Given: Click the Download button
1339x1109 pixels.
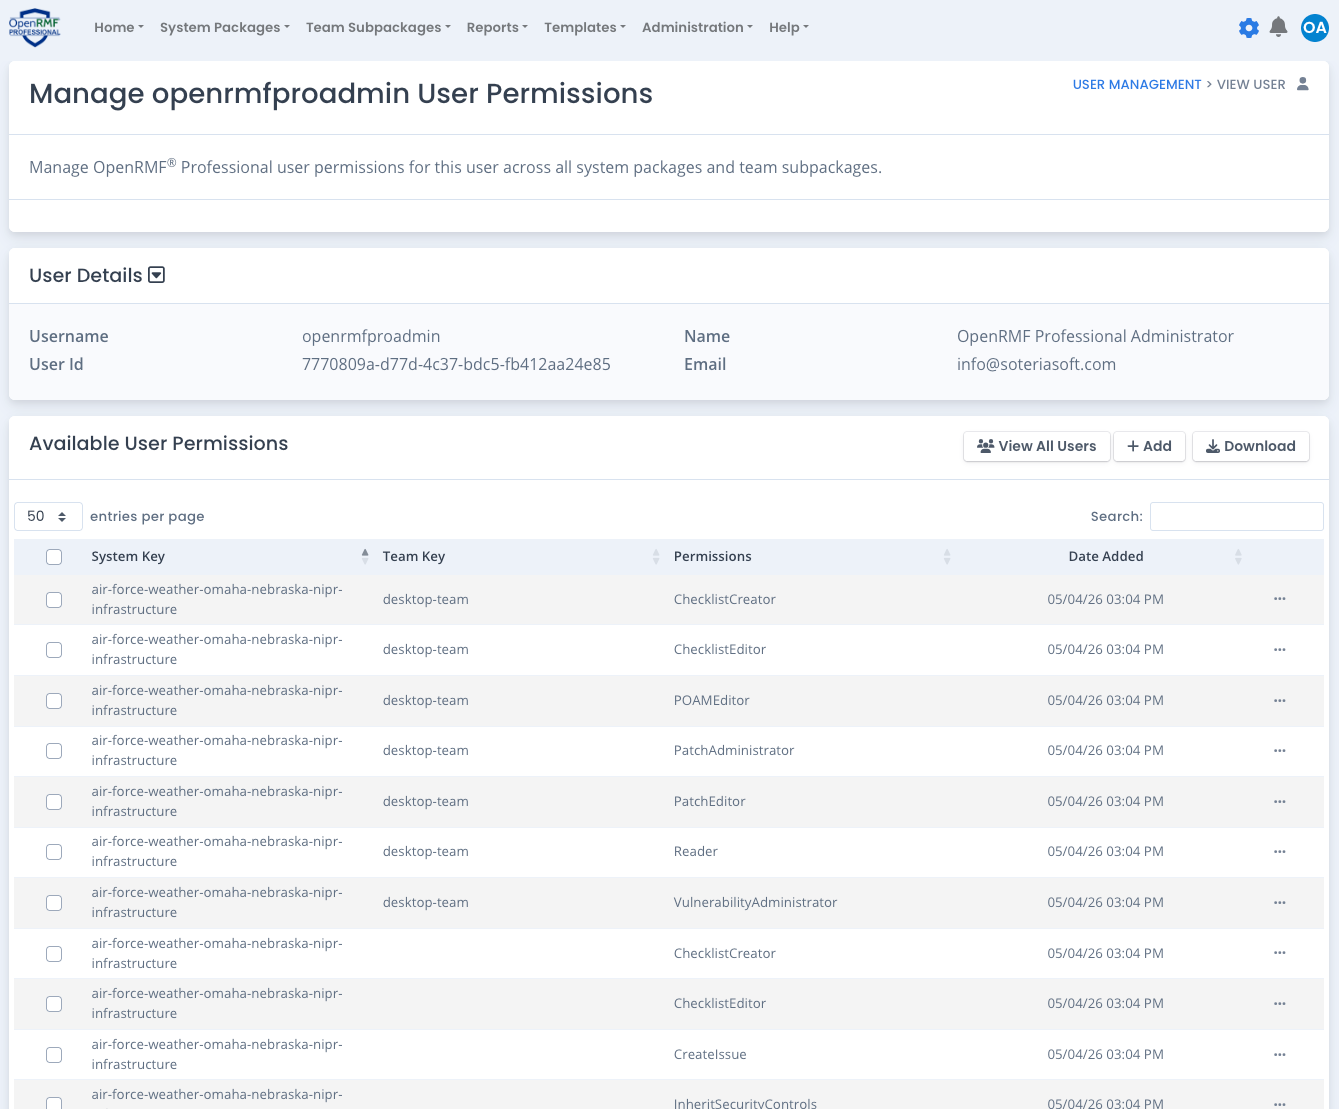Looking at the screenshot, I should tap(1251, 446).
